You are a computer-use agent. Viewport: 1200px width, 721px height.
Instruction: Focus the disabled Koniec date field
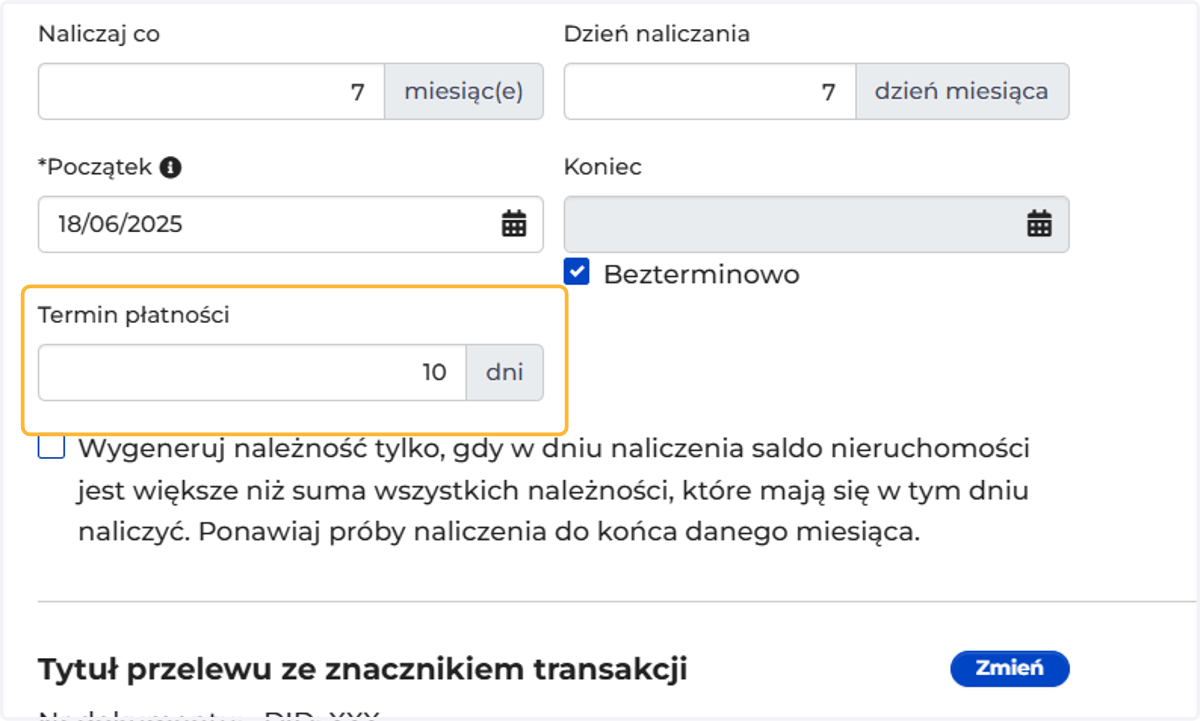[x=817, y=224]
